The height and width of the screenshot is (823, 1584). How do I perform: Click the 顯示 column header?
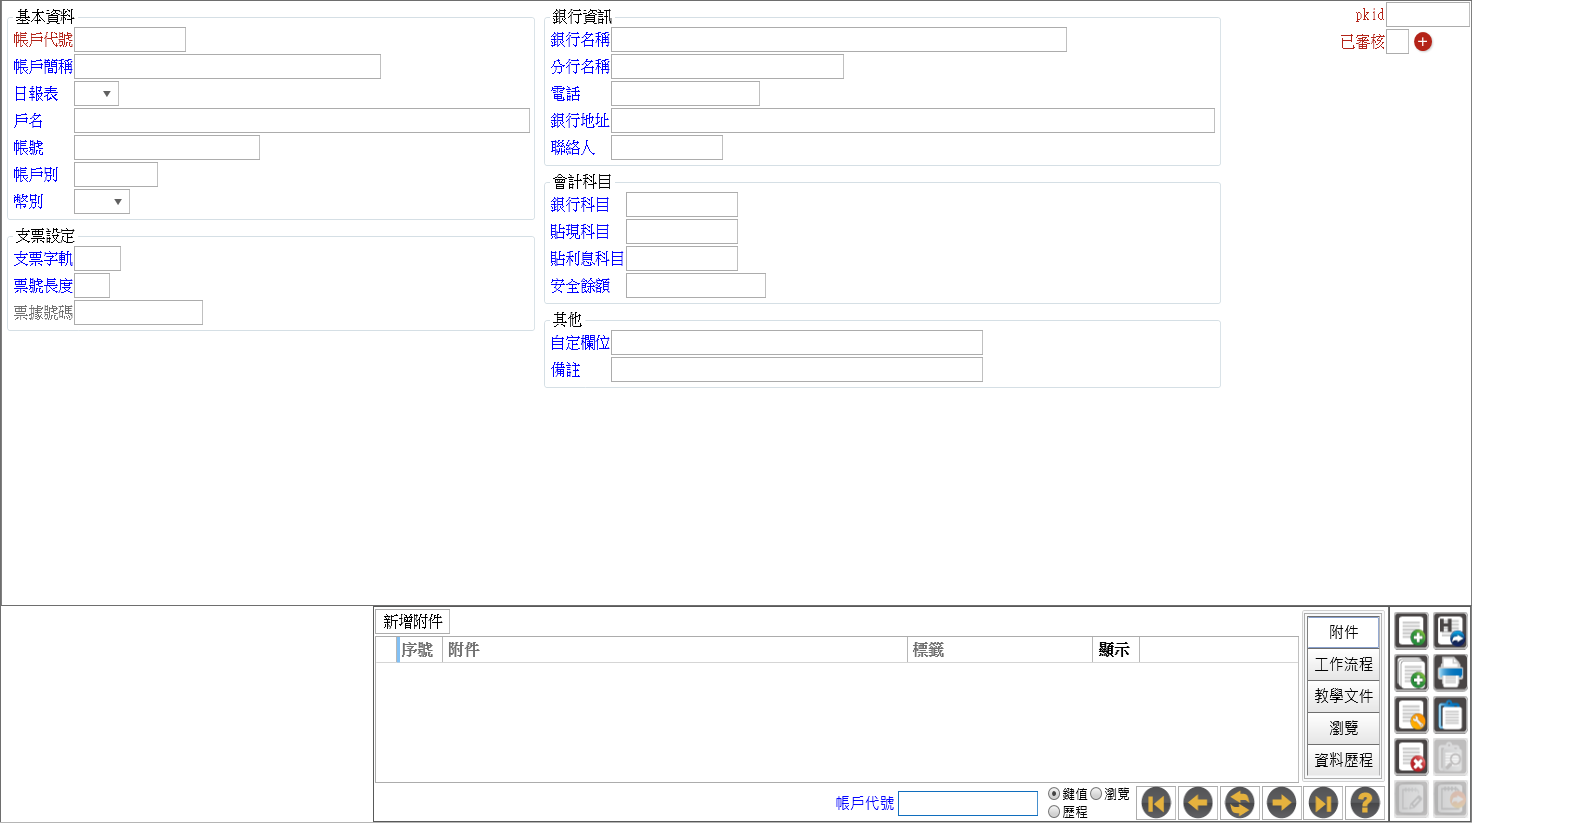click(1116, 650)
